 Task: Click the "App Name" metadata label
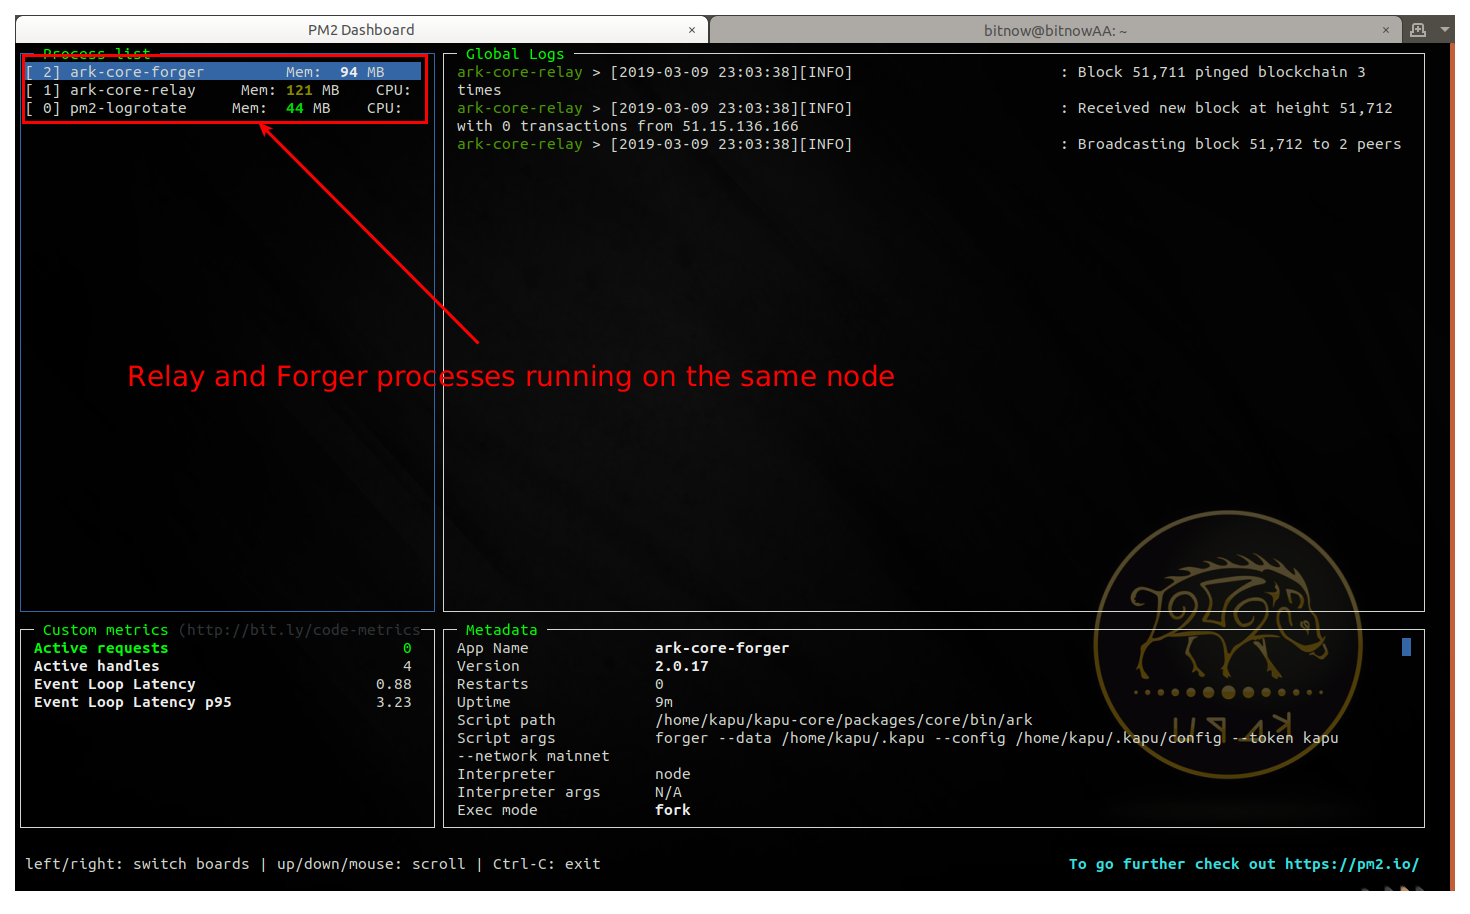tap(493, 648)
